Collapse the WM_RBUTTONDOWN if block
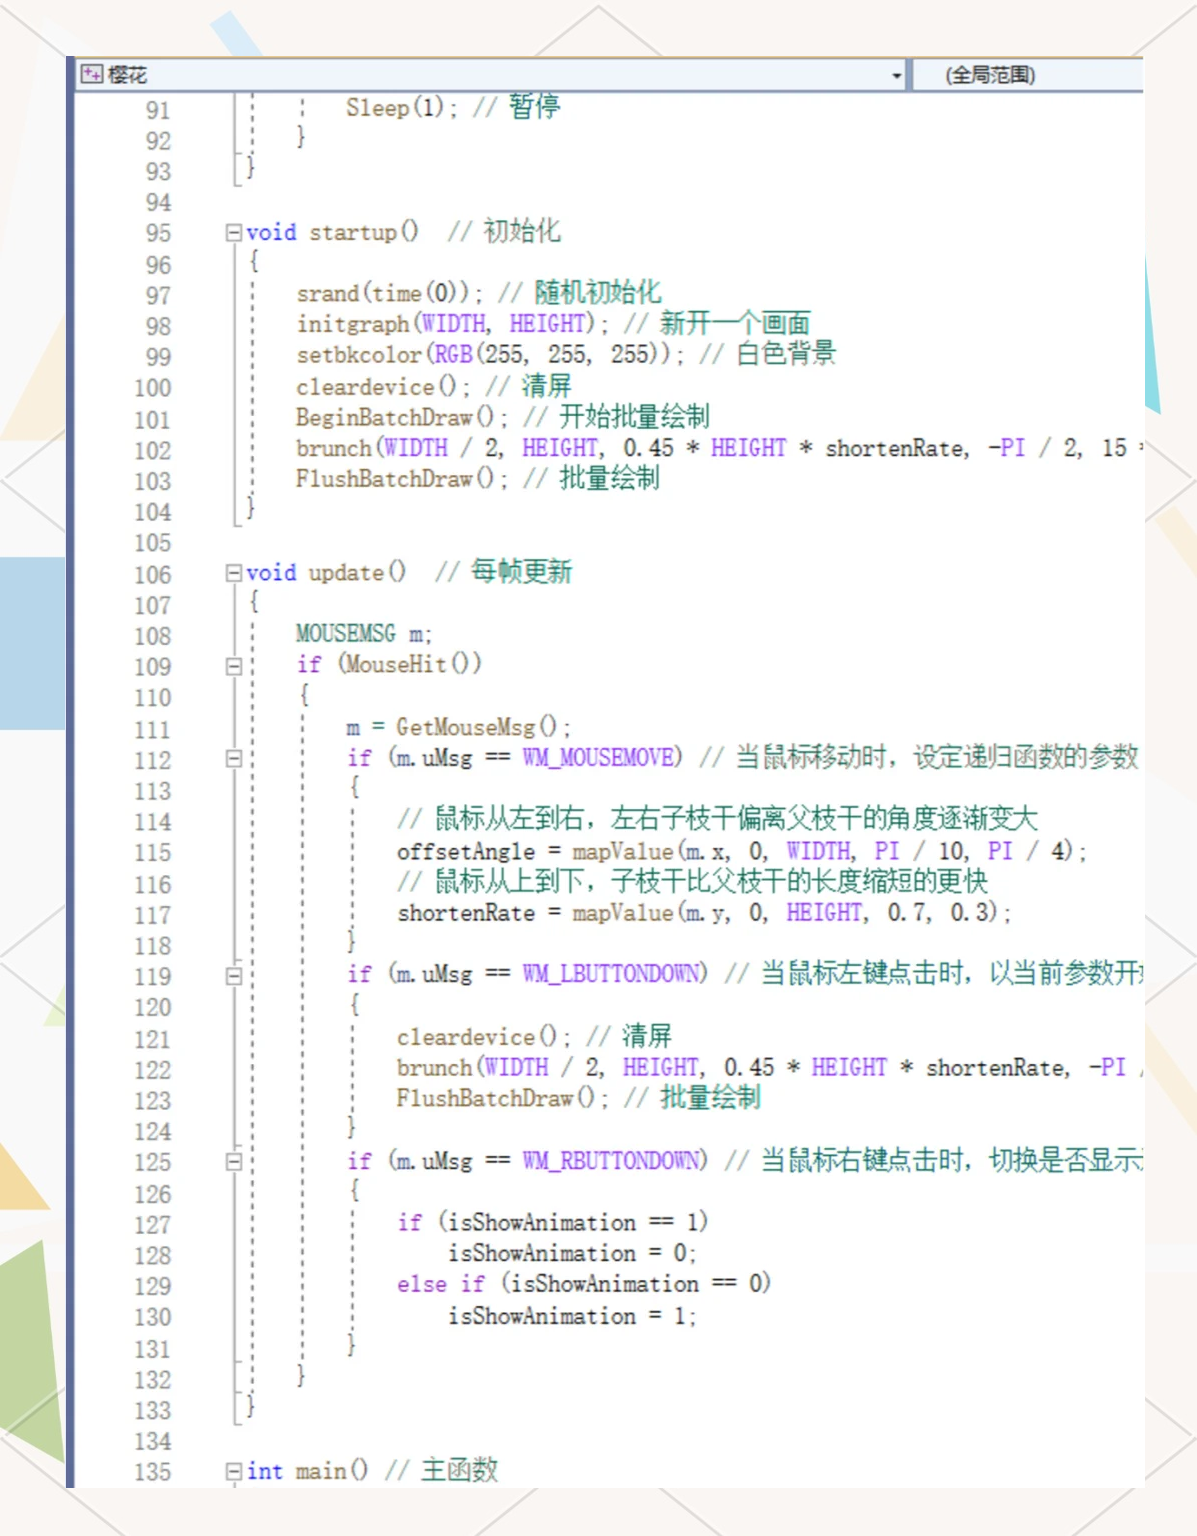The width and height of the screenshot is (1197, 1536). pos(233,1162)
